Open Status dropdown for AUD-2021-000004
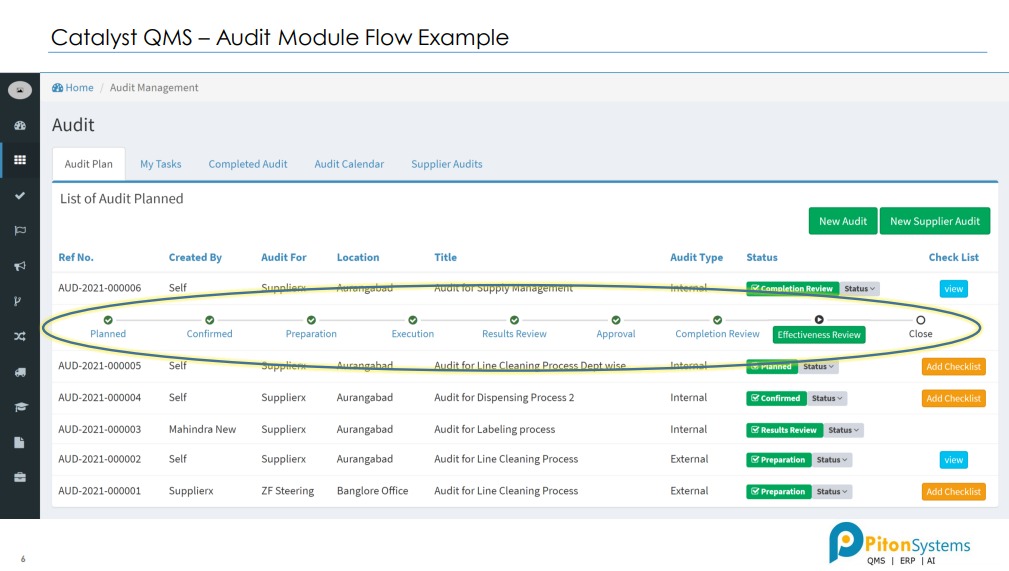The height and width of the screenshot is (571, 1009). coord(827,398)
